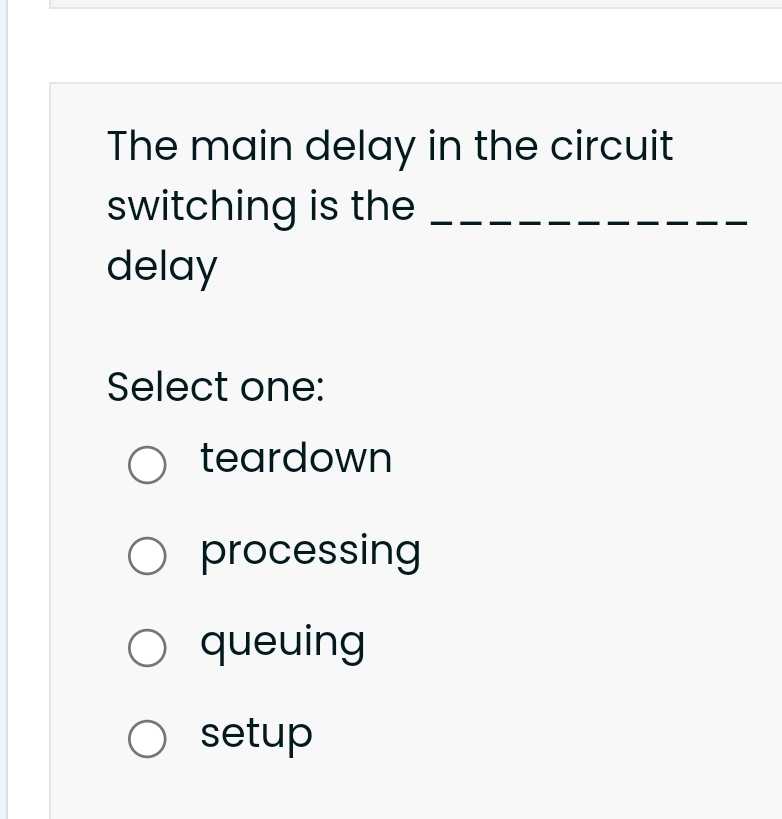The width and height of the screenshot is (782, 819).
Task: Select the teardown radio button
Action: click(147, 464)
